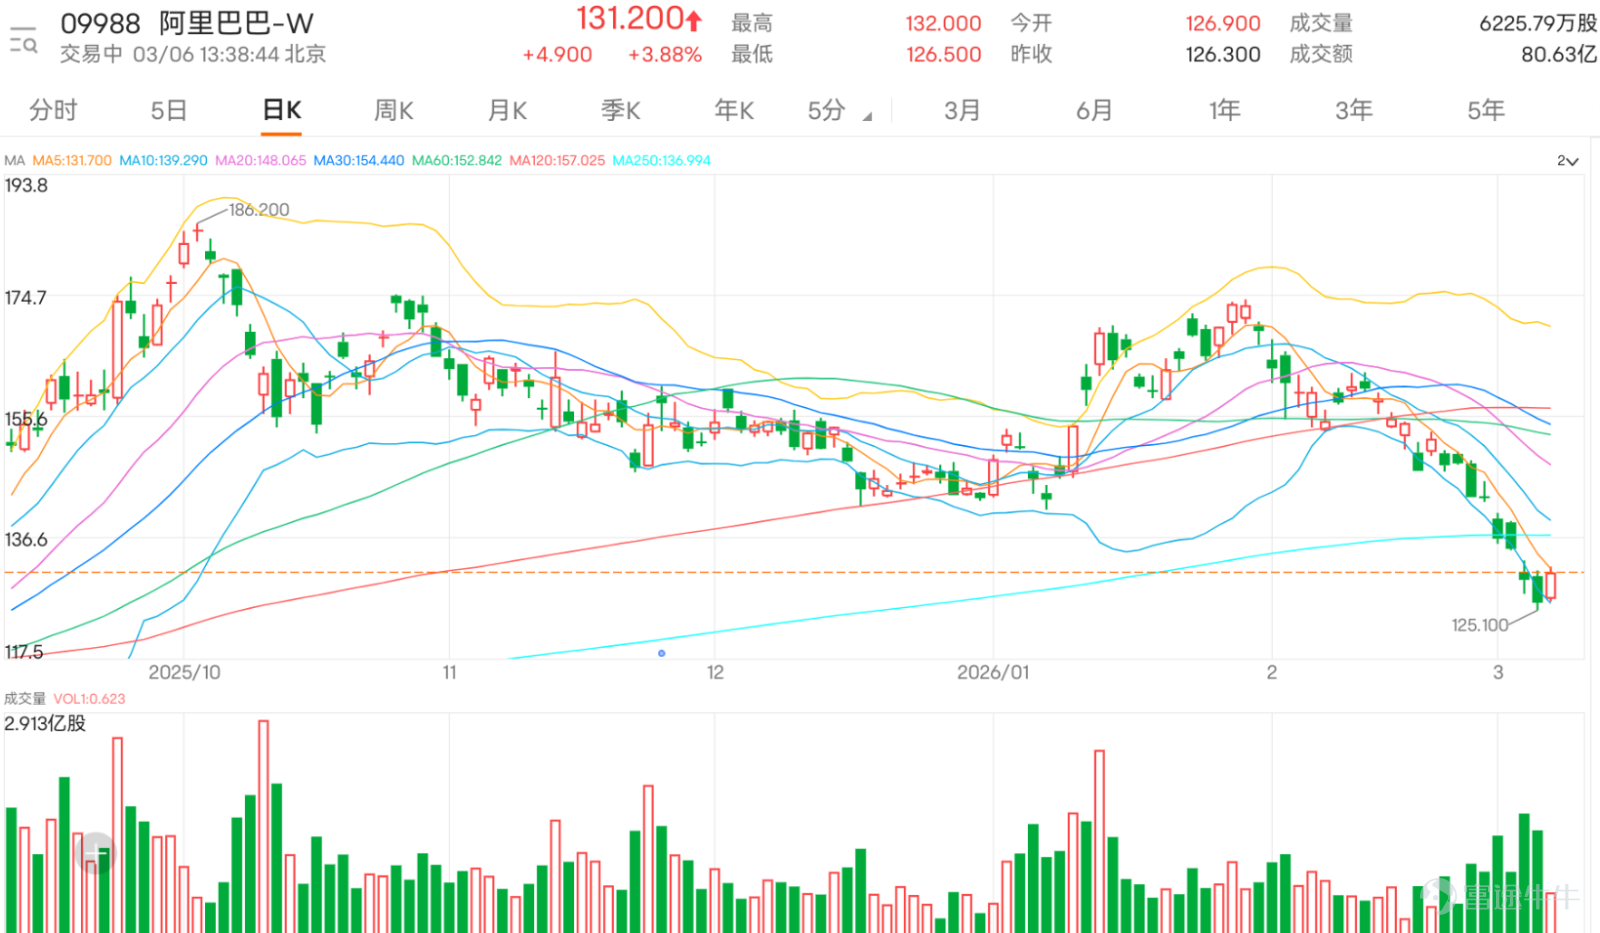Select the 3年 time range

click(1354, 110)
